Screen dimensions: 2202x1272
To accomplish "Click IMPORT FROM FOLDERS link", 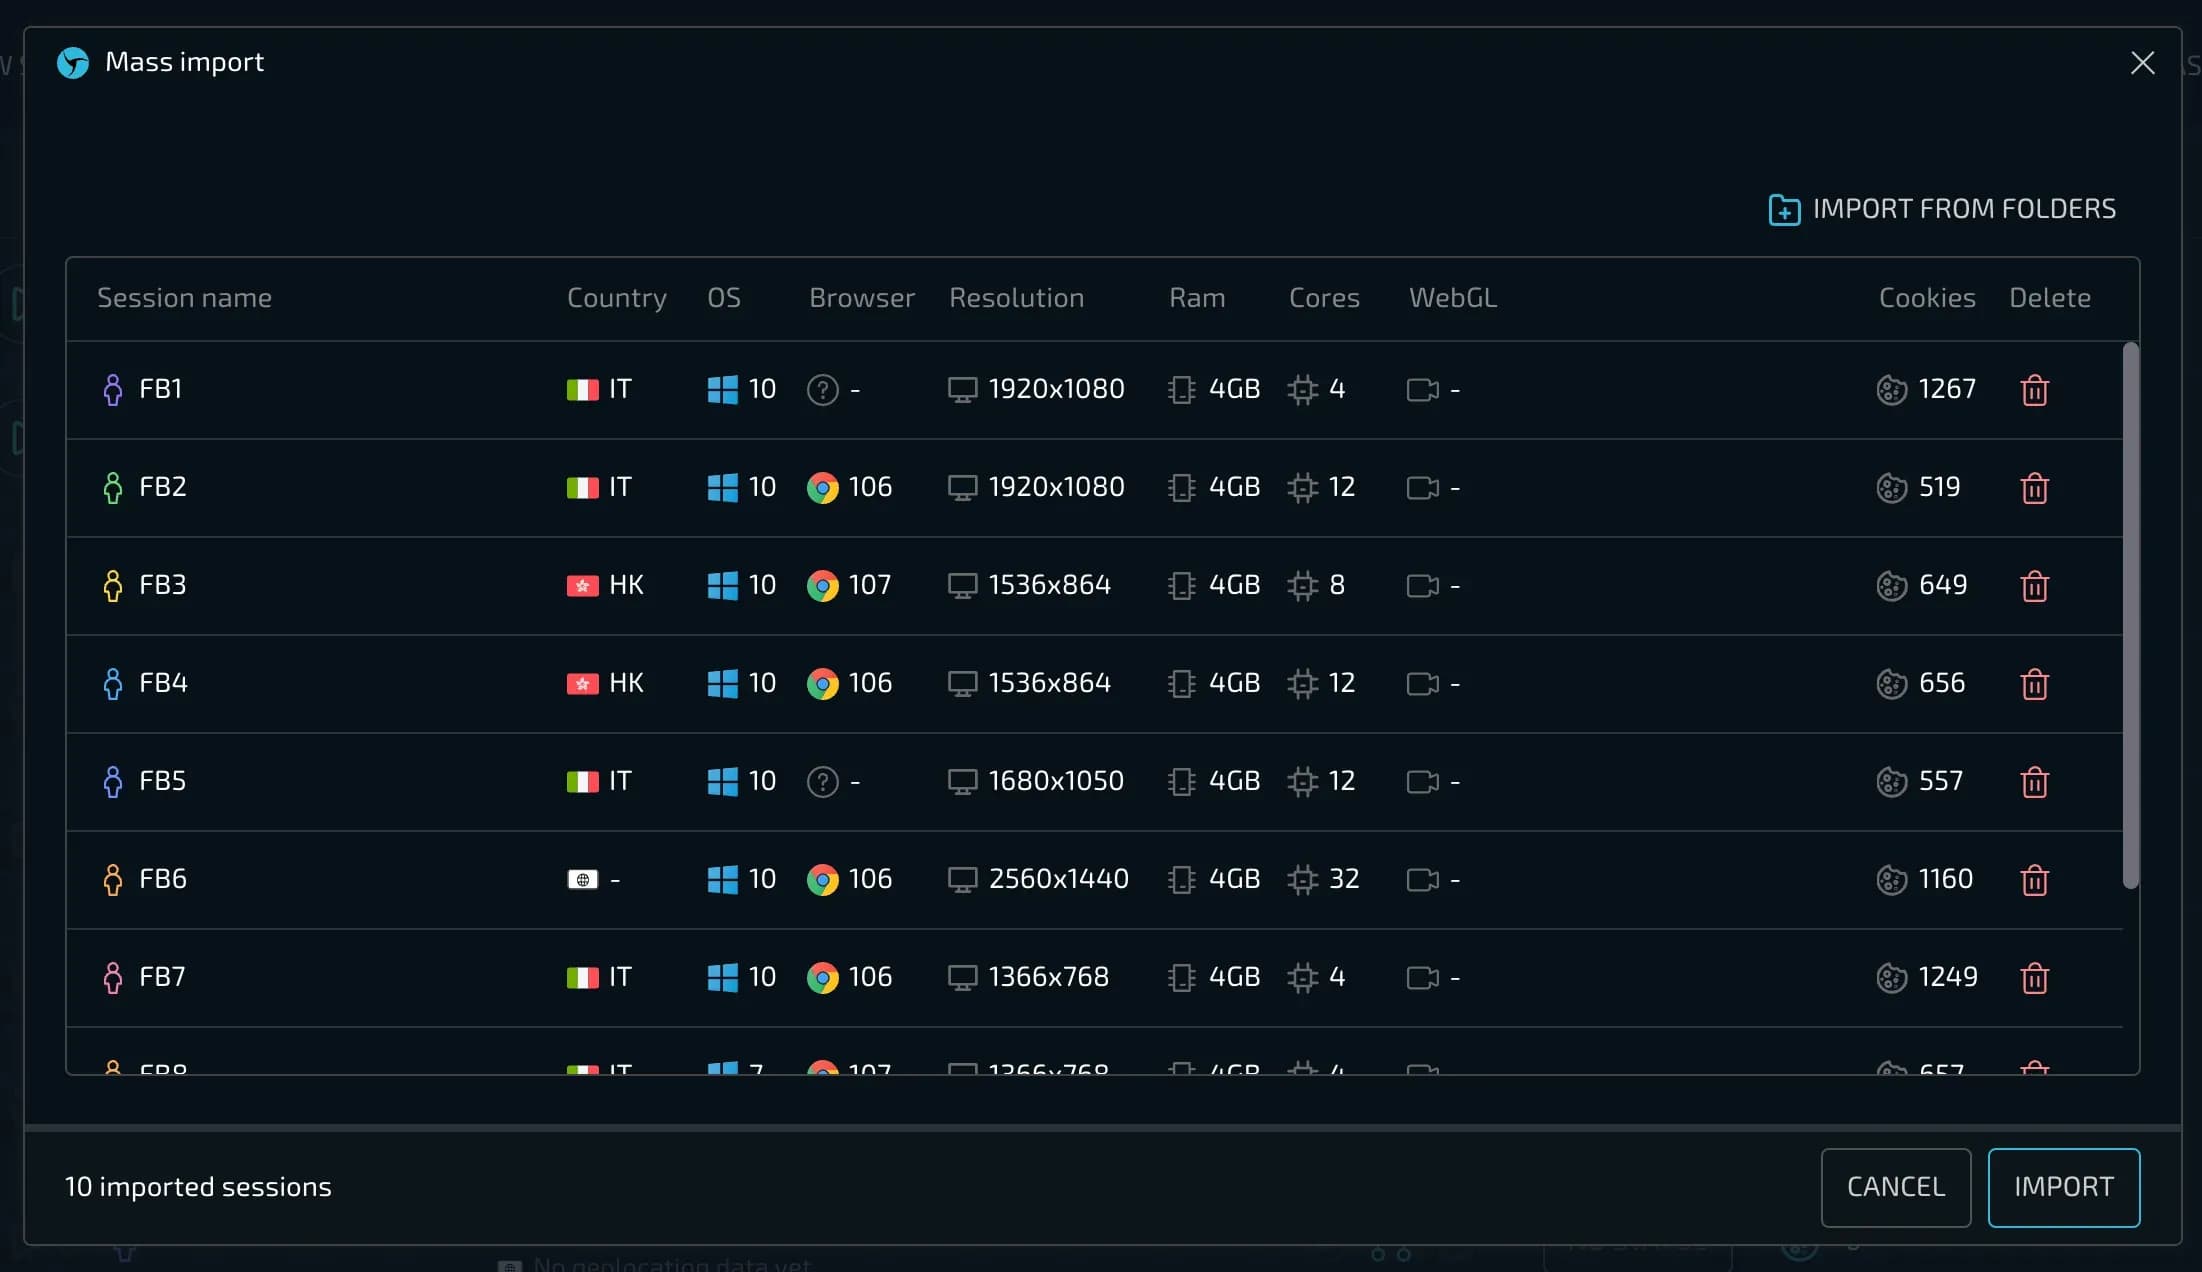I will pos(1963,209).
